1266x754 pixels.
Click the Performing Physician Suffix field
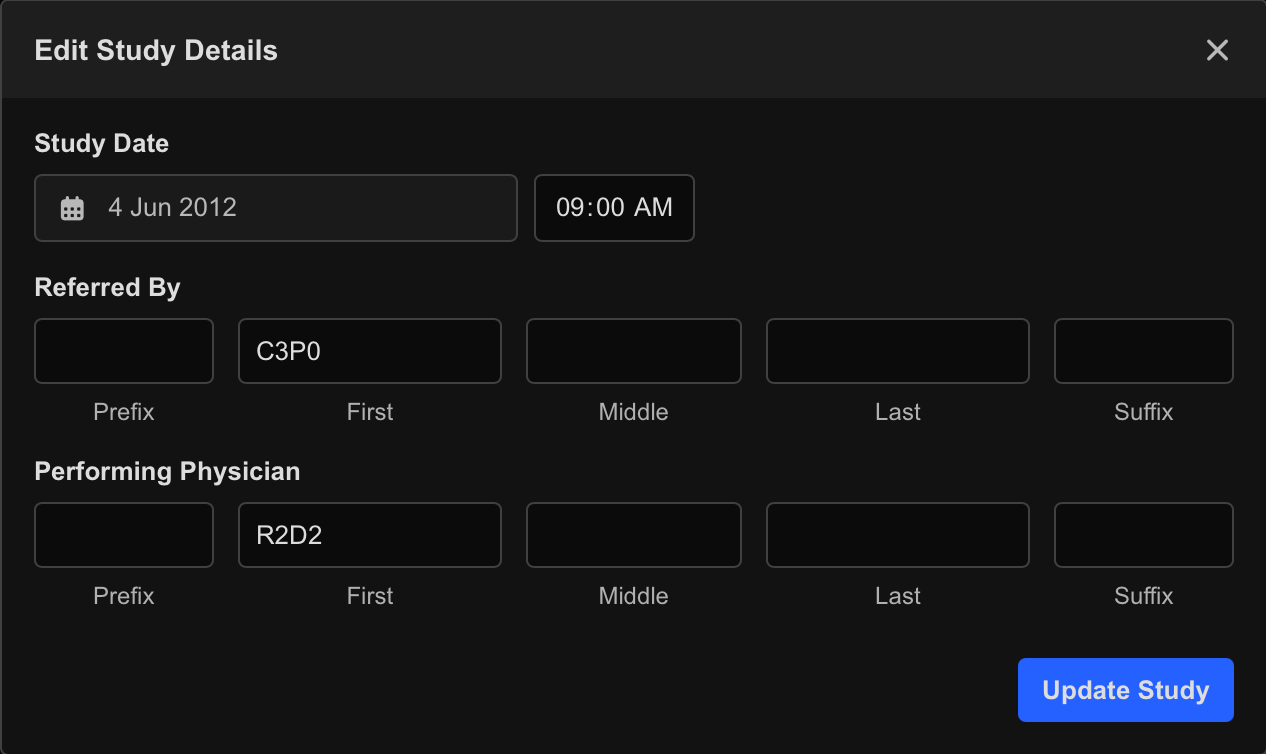tap(1144, 535)
